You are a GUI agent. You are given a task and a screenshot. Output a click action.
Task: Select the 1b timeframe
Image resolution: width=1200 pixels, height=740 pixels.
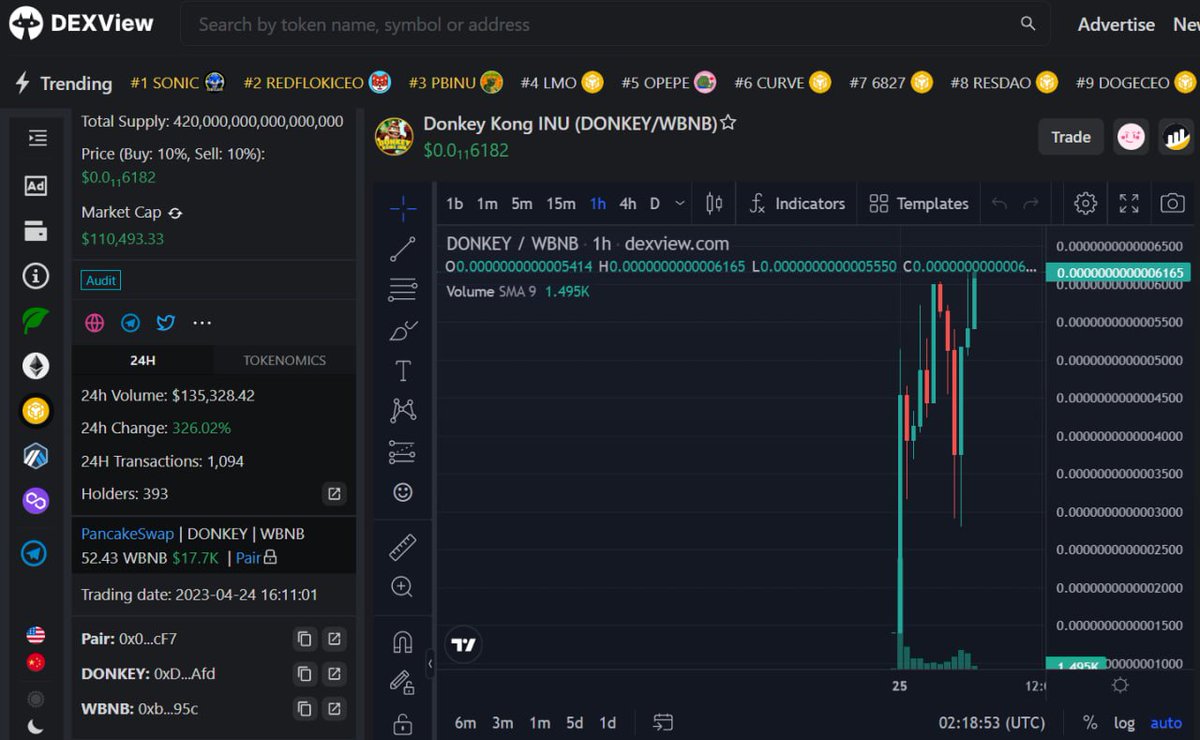click(454, 203)
